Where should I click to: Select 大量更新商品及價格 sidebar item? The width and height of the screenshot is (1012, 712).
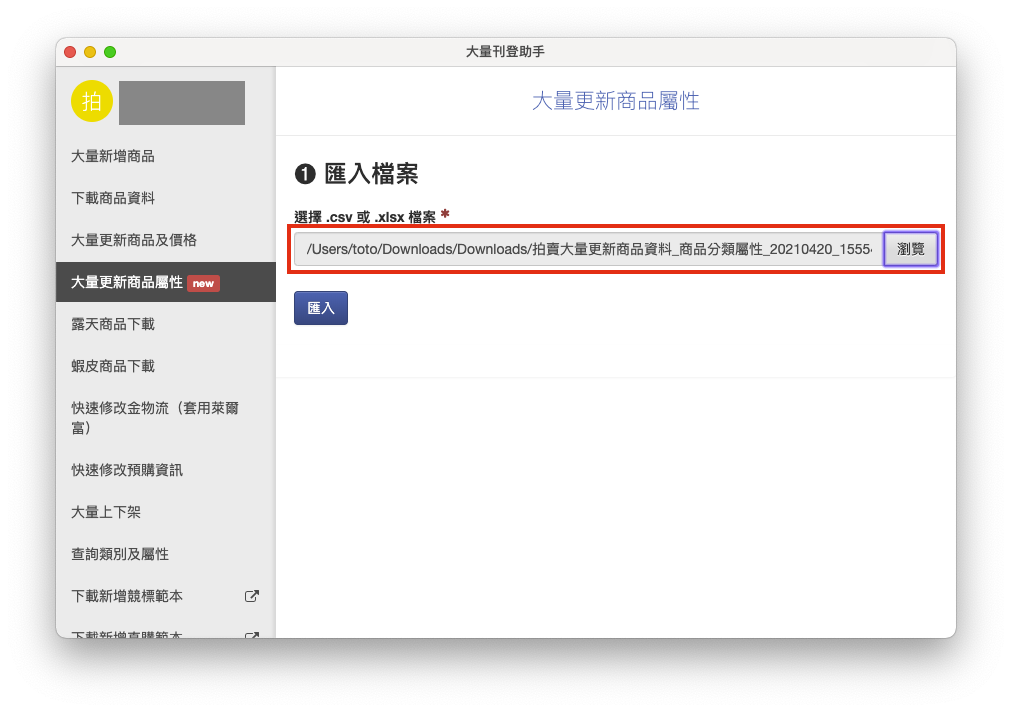click(134, 240)
